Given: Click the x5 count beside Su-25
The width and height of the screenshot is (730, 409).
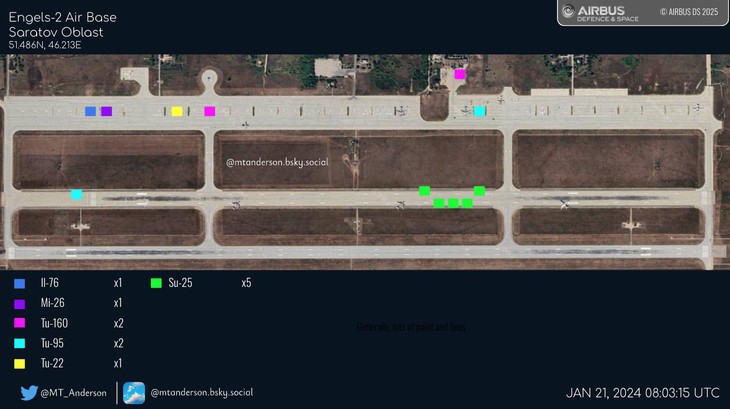Looking at the screenshot, I should [x=246, y=283].
